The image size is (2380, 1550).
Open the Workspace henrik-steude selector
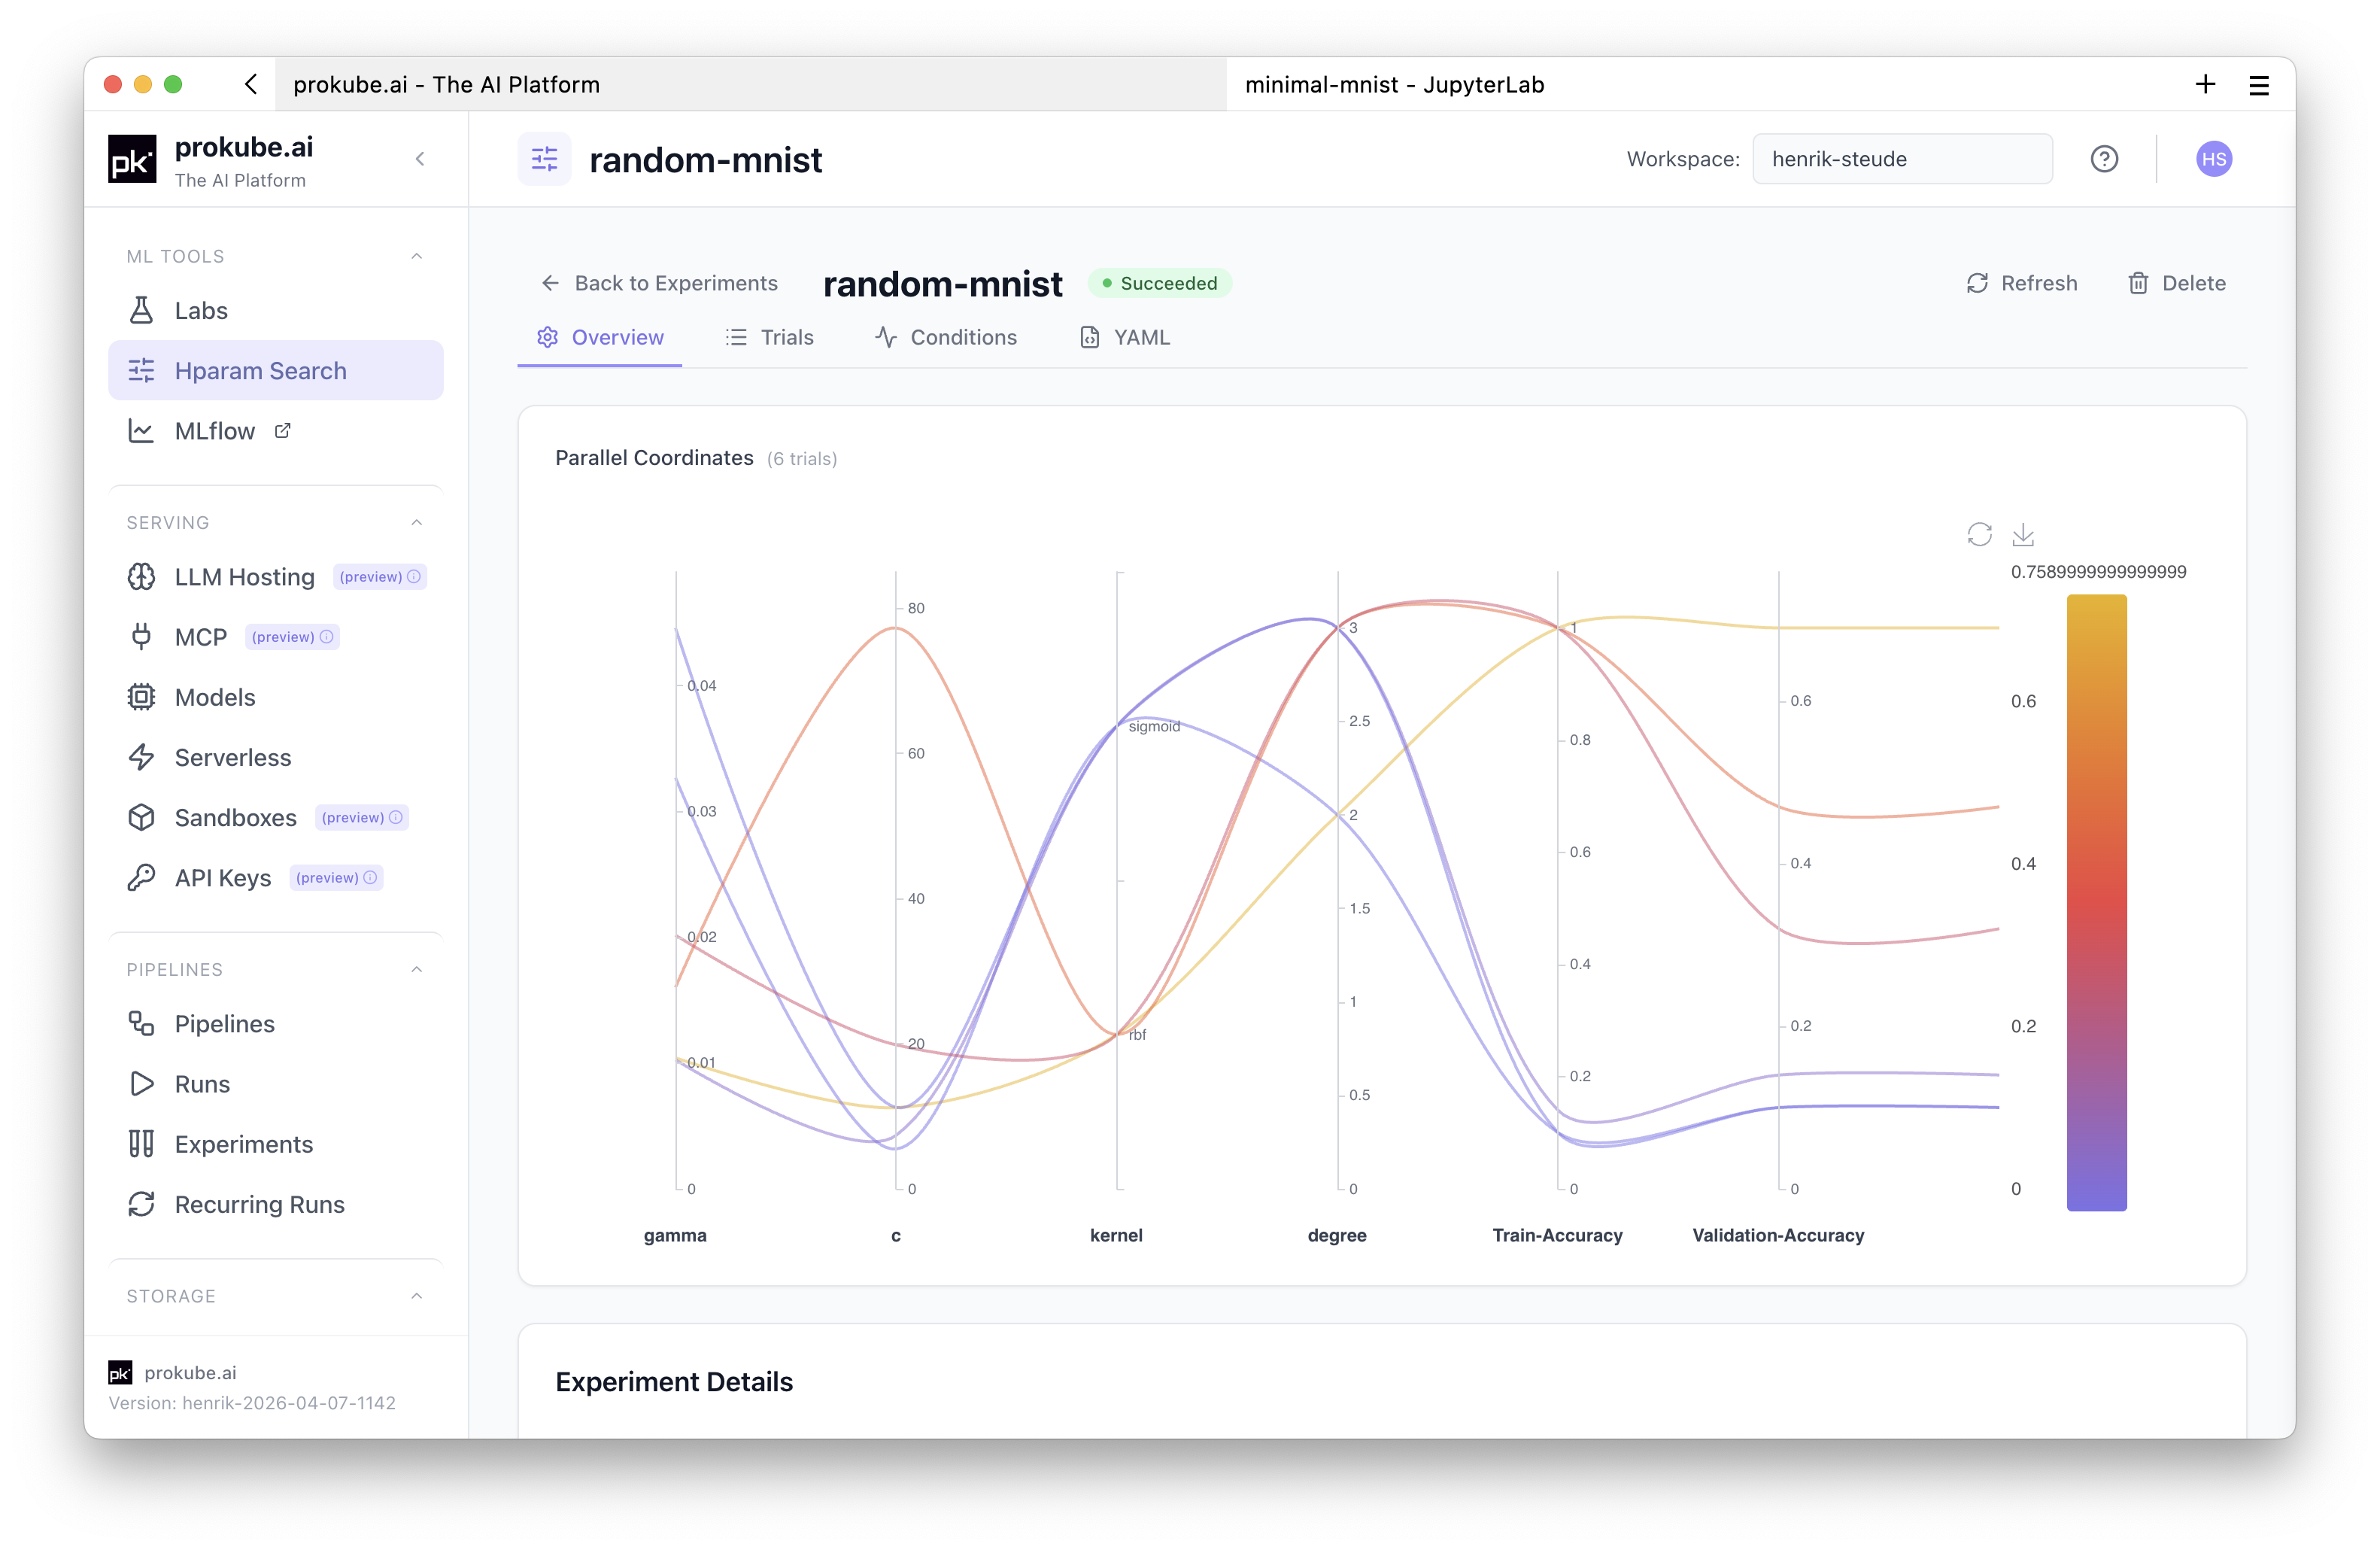click(1902, 159)
